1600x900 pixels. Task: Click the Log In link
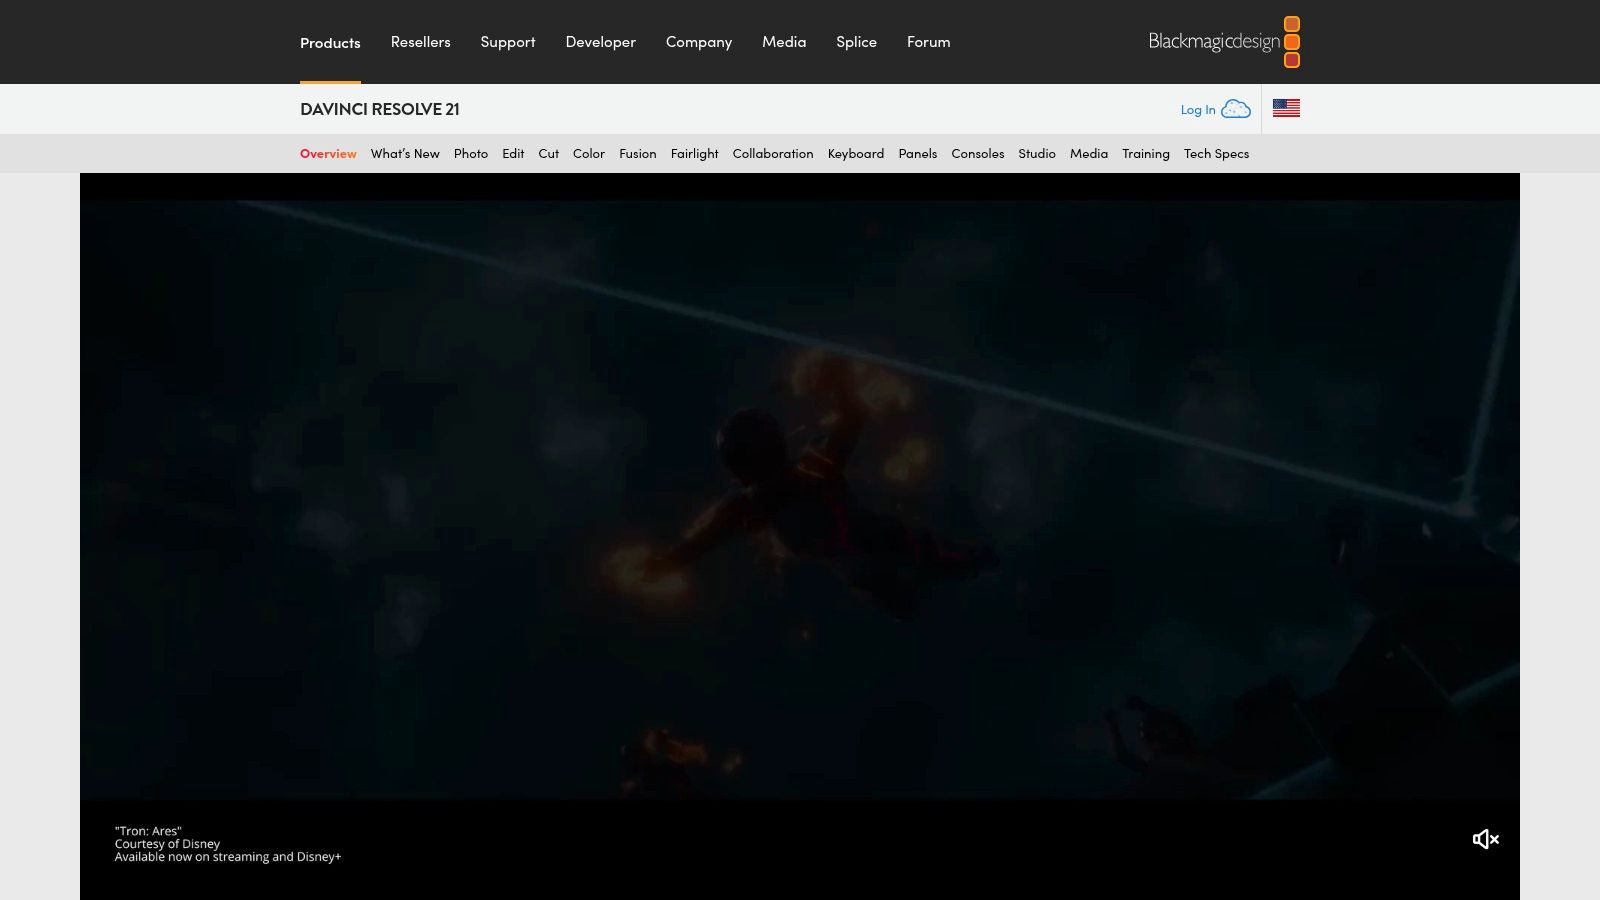1198,110
